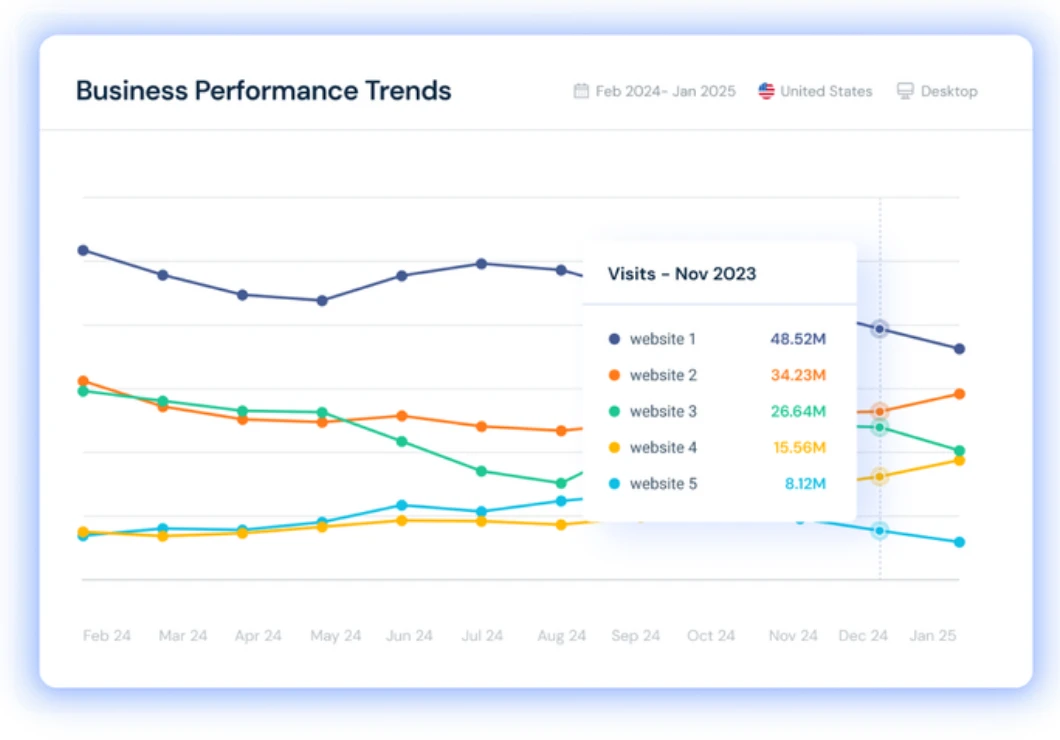The width and height of the screenshot is (1060, 740).
Task: Click the Feb 24 axis label
Action: tap(107, 635)
